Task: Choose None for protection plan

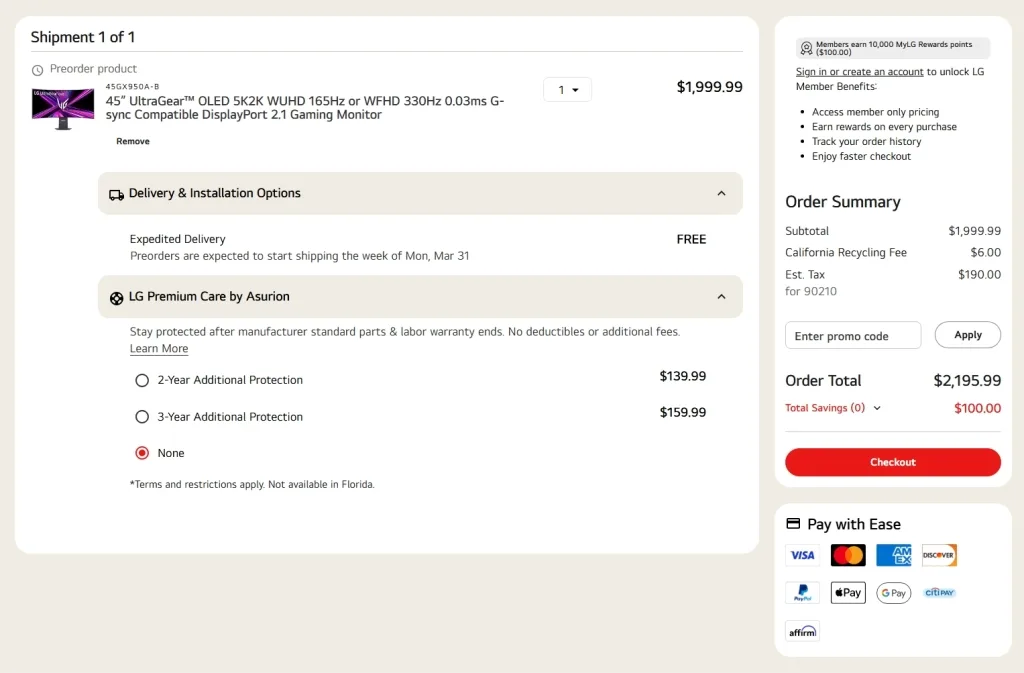Action: (x=142, y=453)
